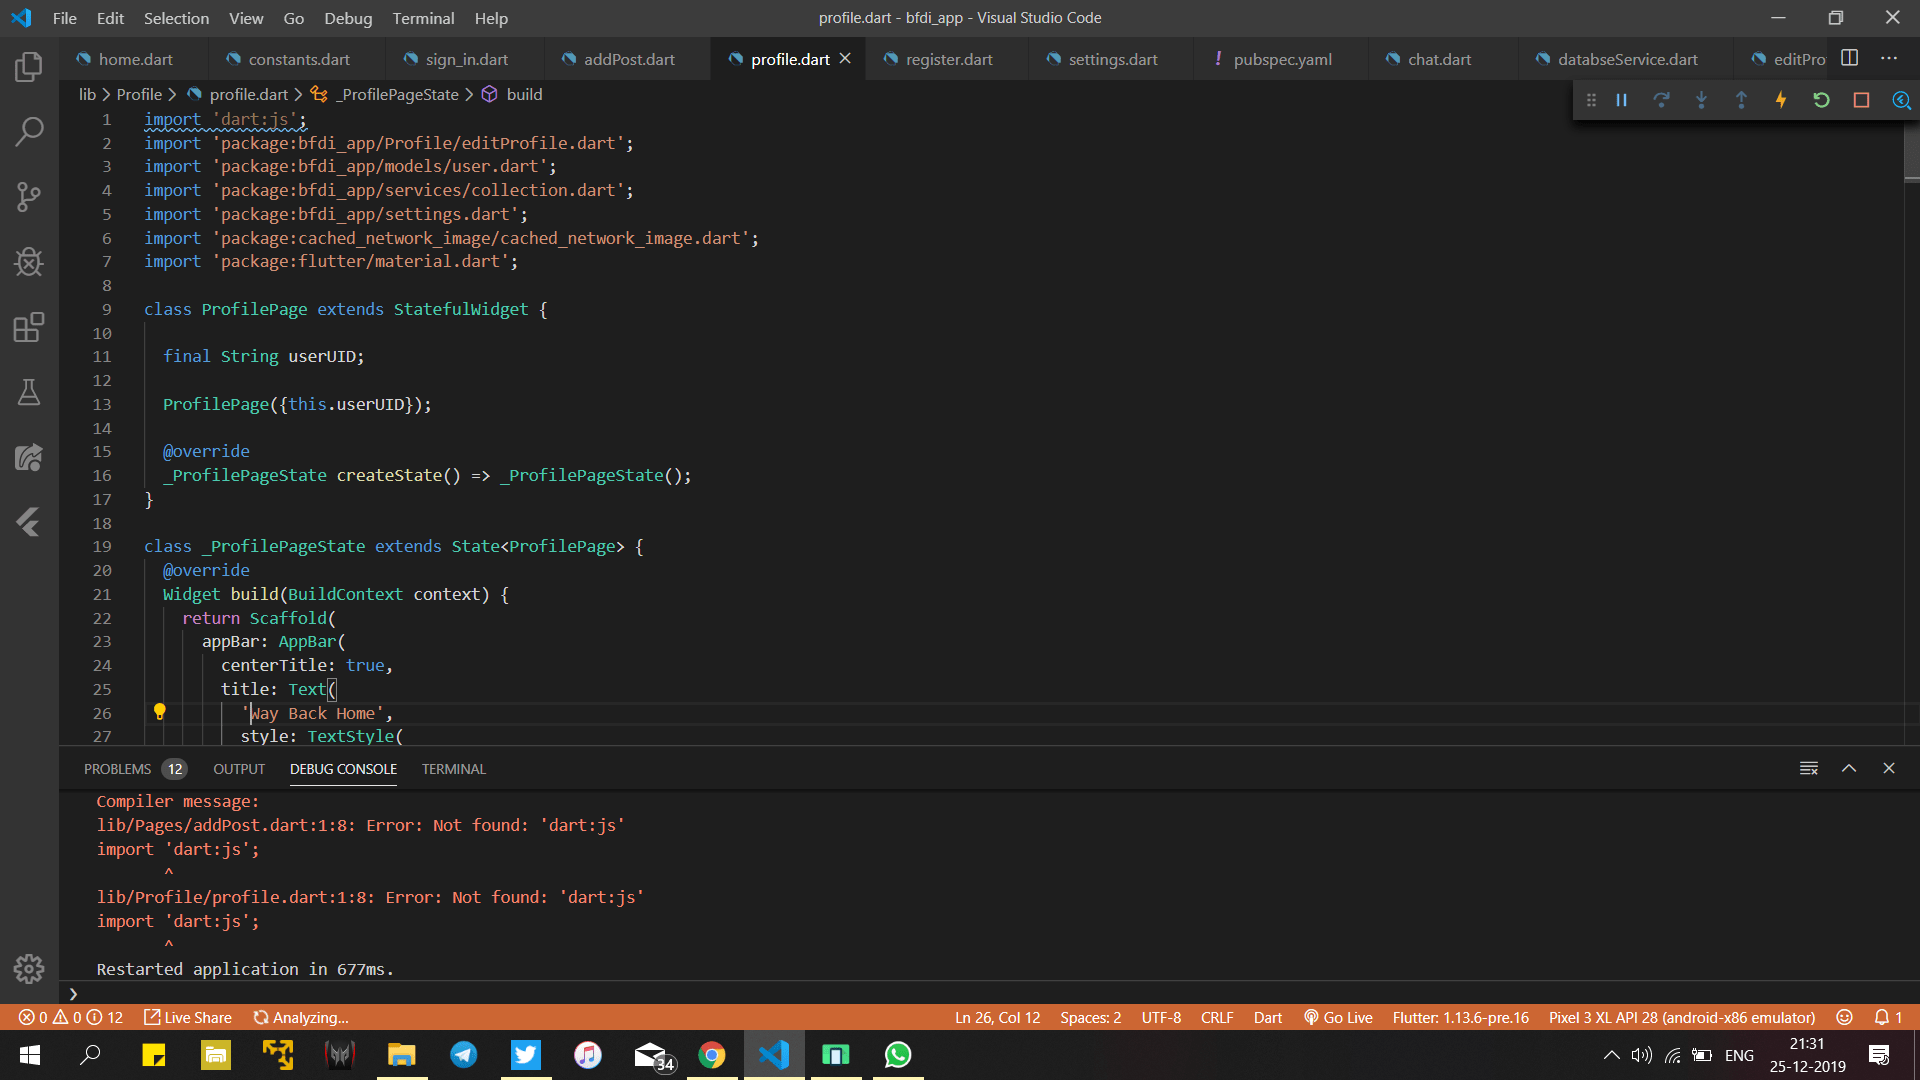Open Dart DevTools from the debug toolbar
The height and width of the screenshot is (1080, 1920).
point(1901,100)
